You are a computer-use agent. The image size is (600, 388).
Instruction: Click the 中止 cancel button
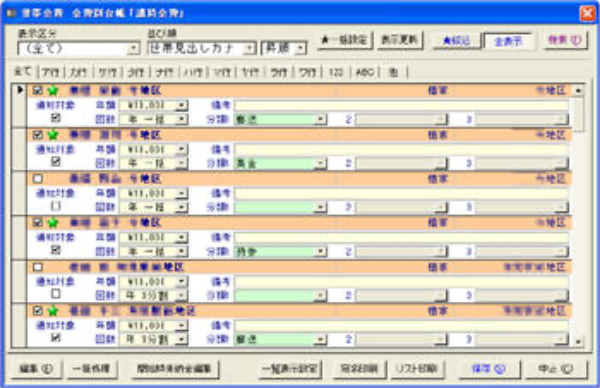pyautogui.click(x=556, y=369)
